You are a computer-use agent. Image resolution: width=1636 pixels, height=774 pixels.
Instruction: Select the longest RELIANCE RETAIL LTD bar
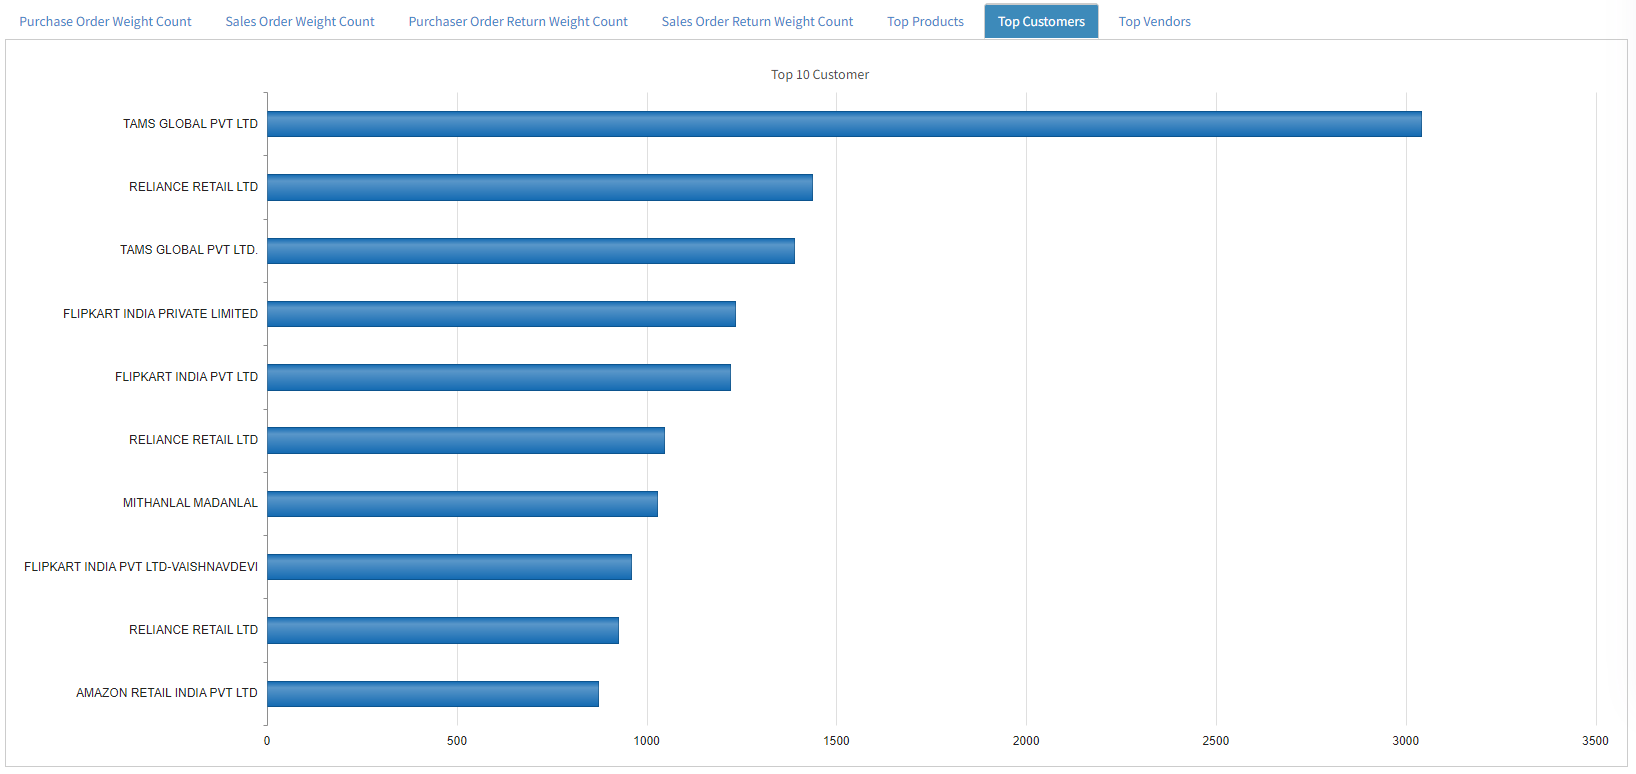point(540,187)
